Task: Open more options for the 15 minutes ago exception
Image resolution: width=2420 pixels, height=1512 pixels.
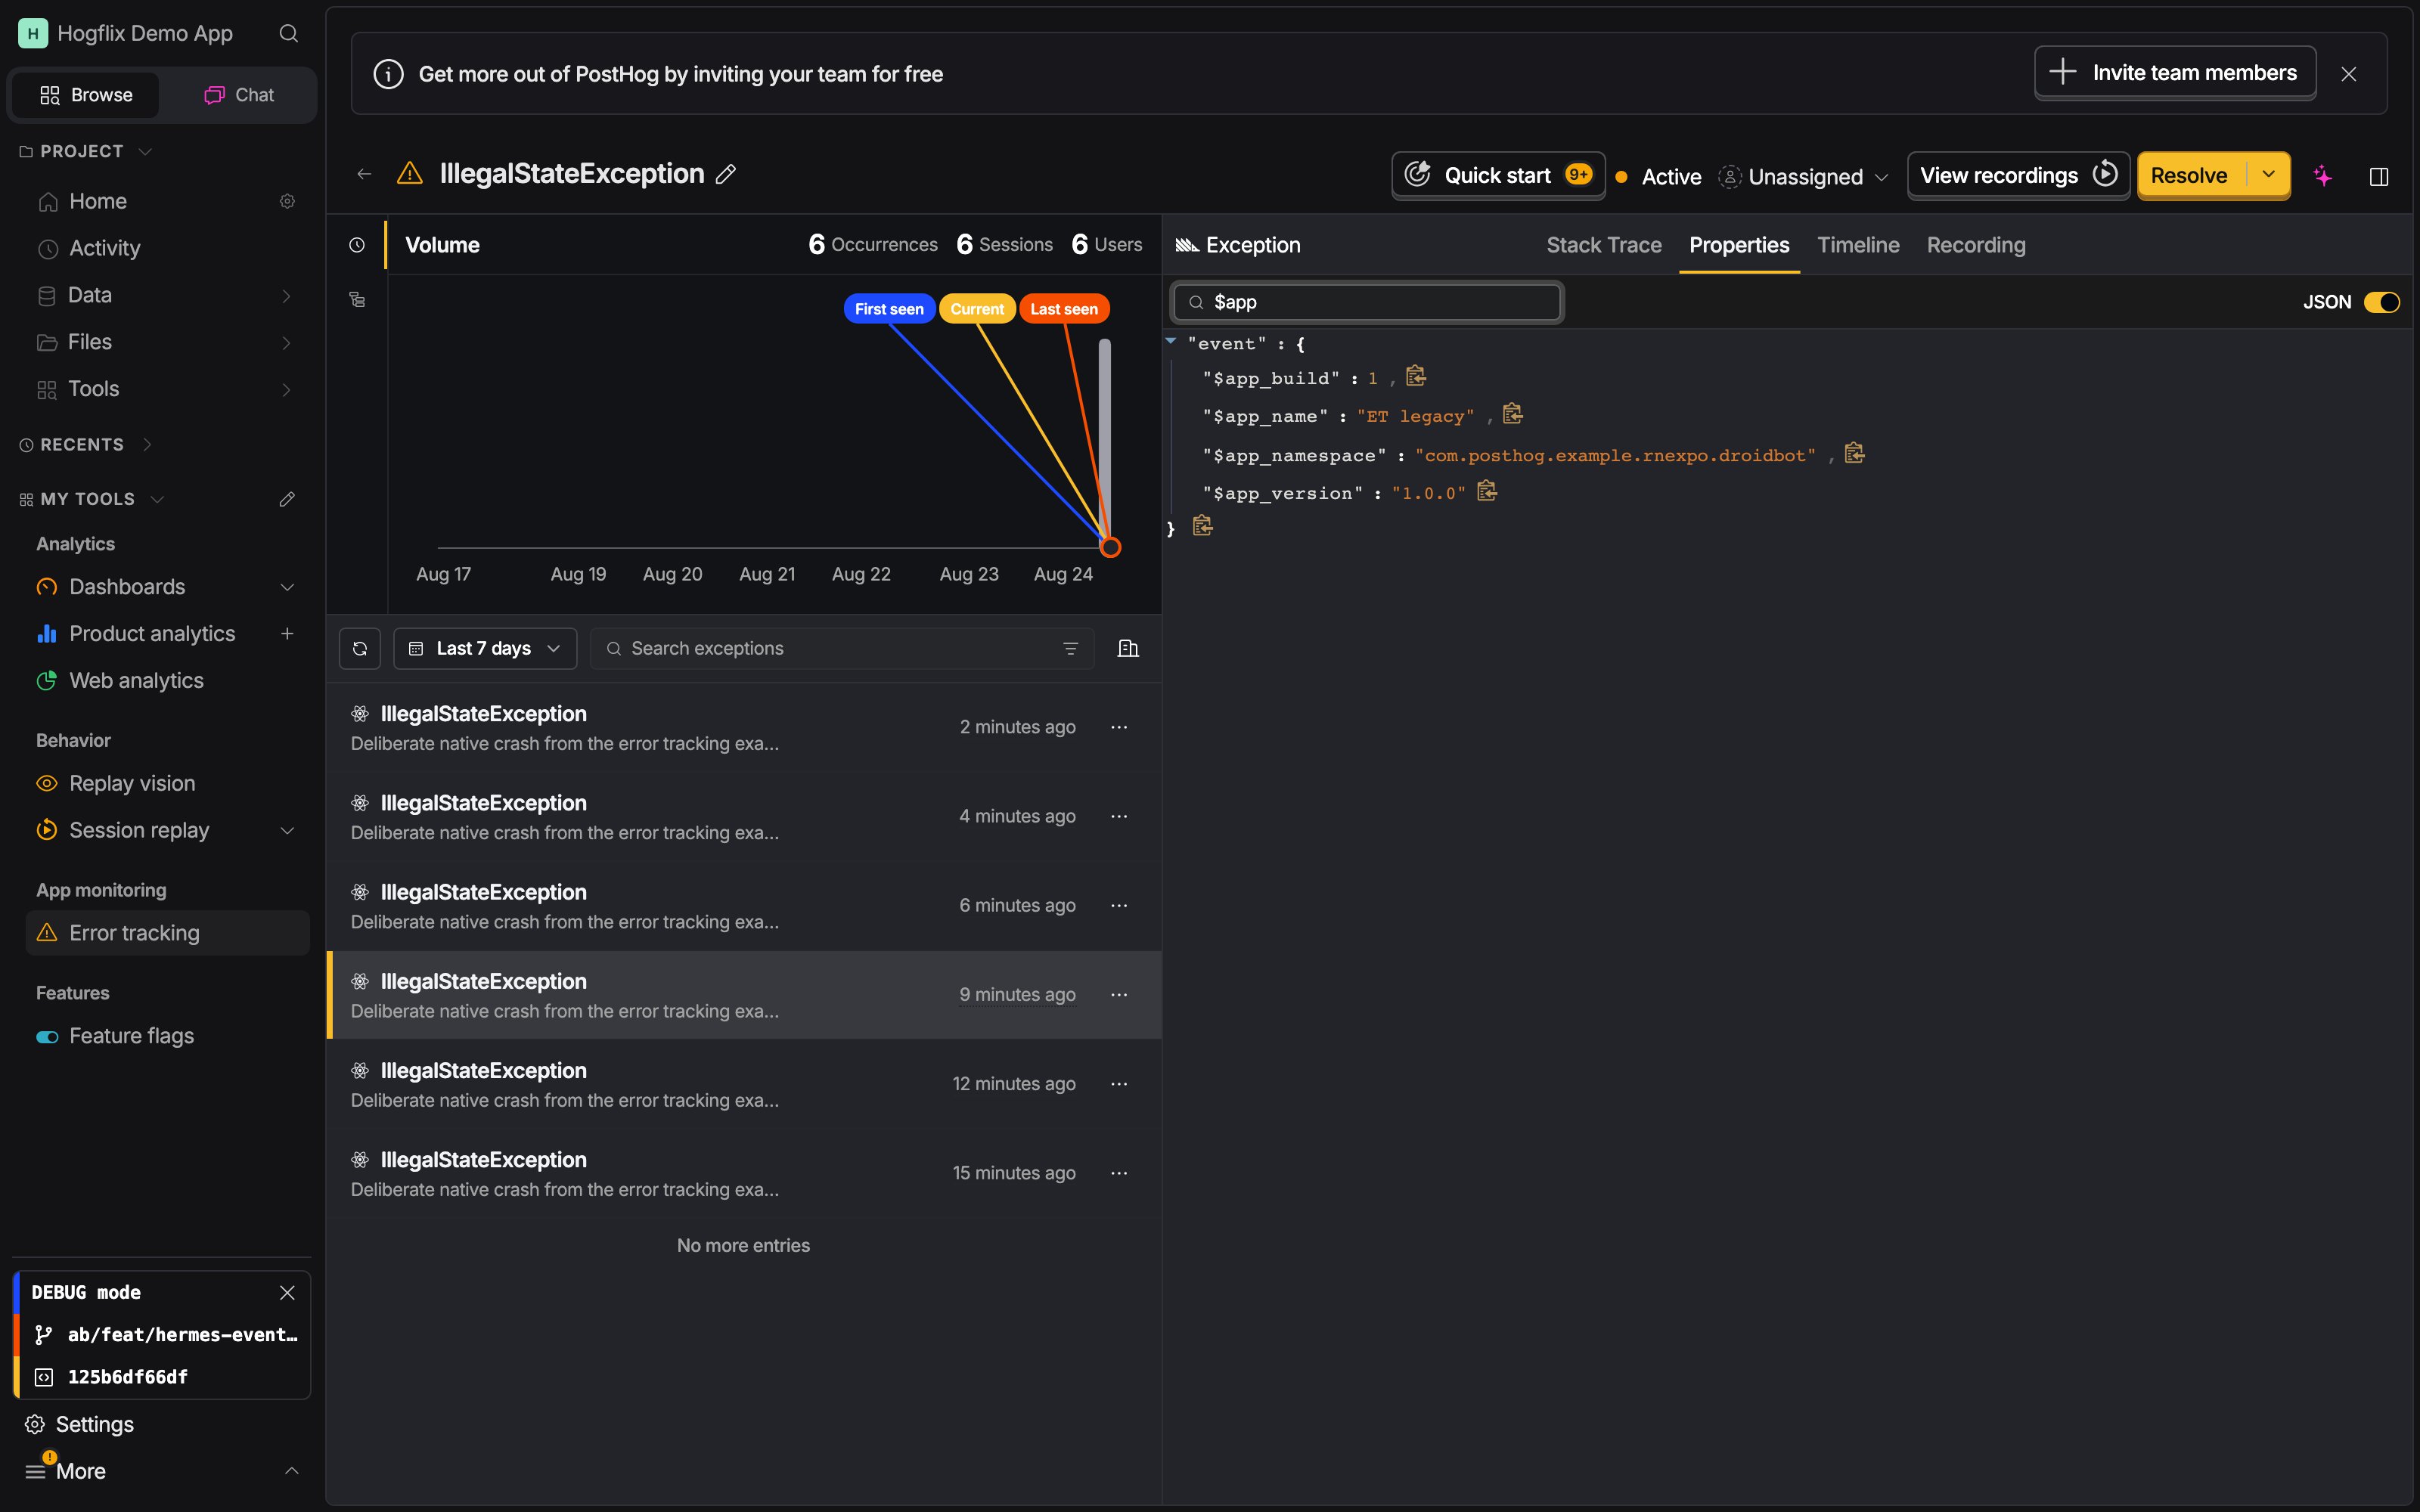Action: pyautogui.click(x=1119, y=1172)
